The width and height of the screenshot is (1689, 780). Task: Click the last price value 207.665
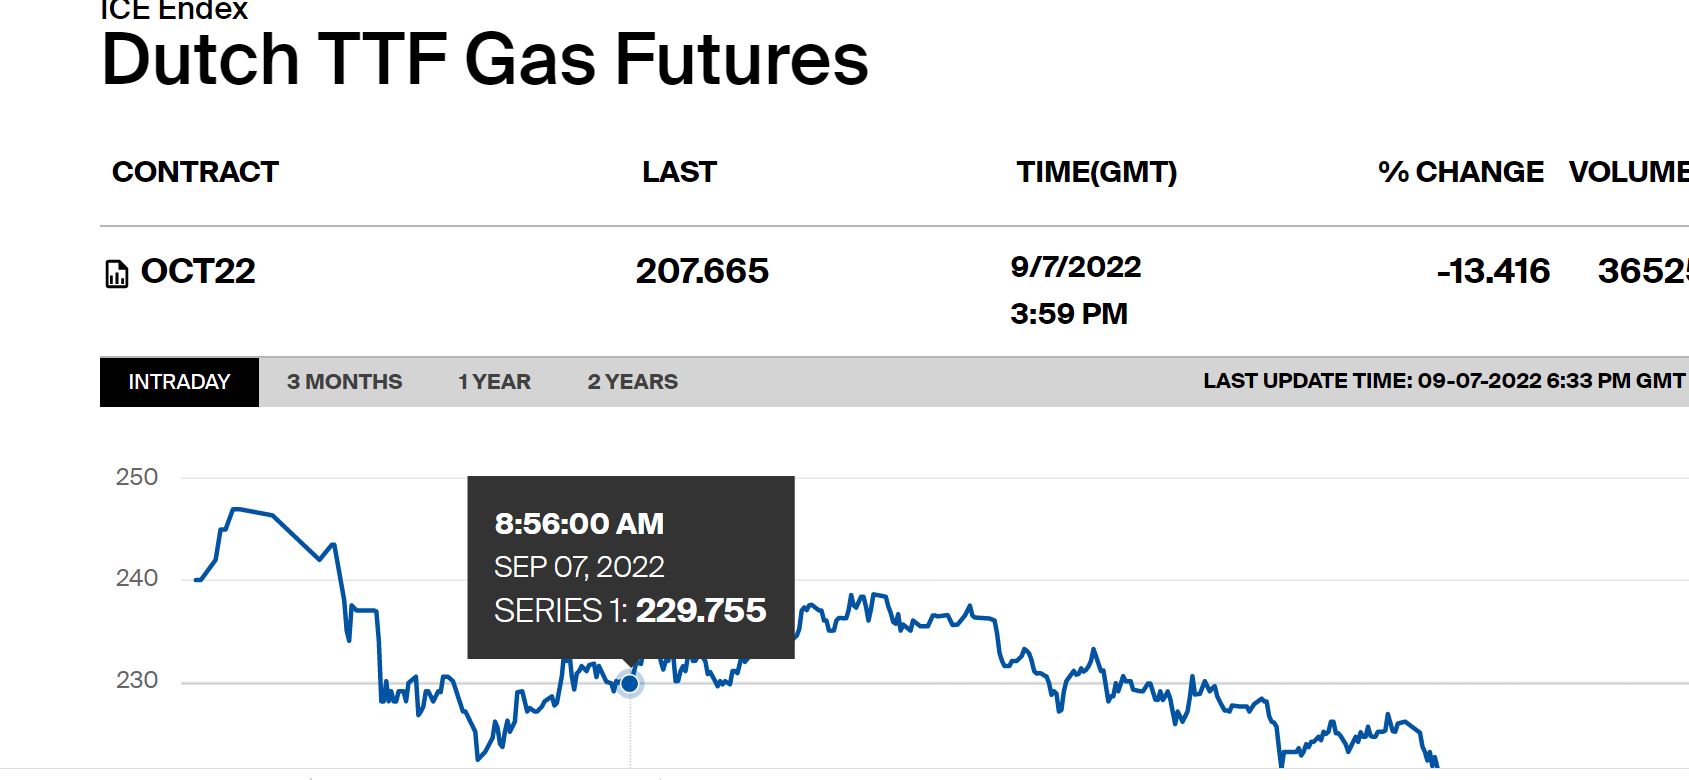point(702,271)
